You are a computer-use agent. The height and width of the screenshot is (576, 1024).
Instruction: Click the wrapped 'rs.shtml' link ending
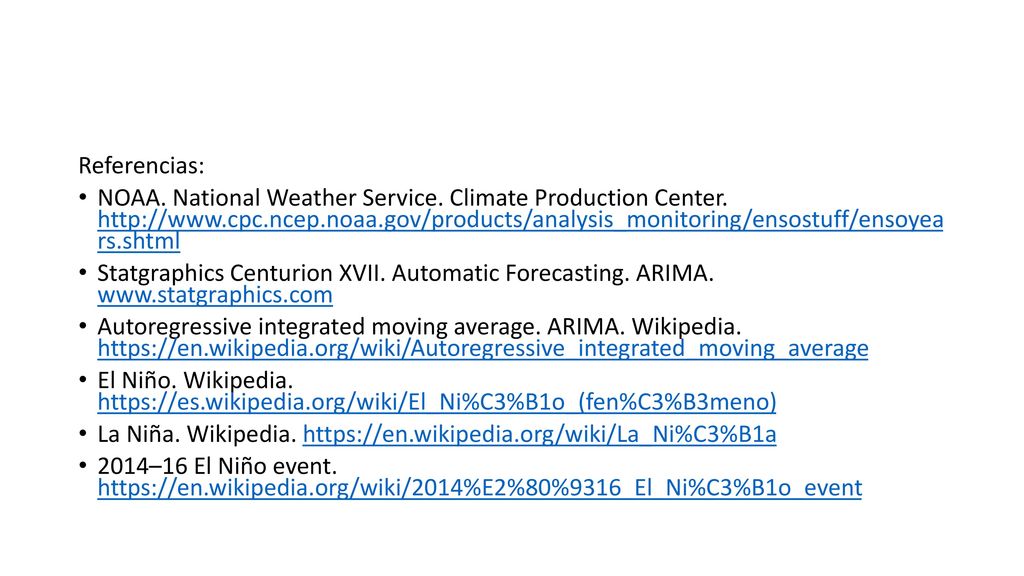(x=138, y=241)
